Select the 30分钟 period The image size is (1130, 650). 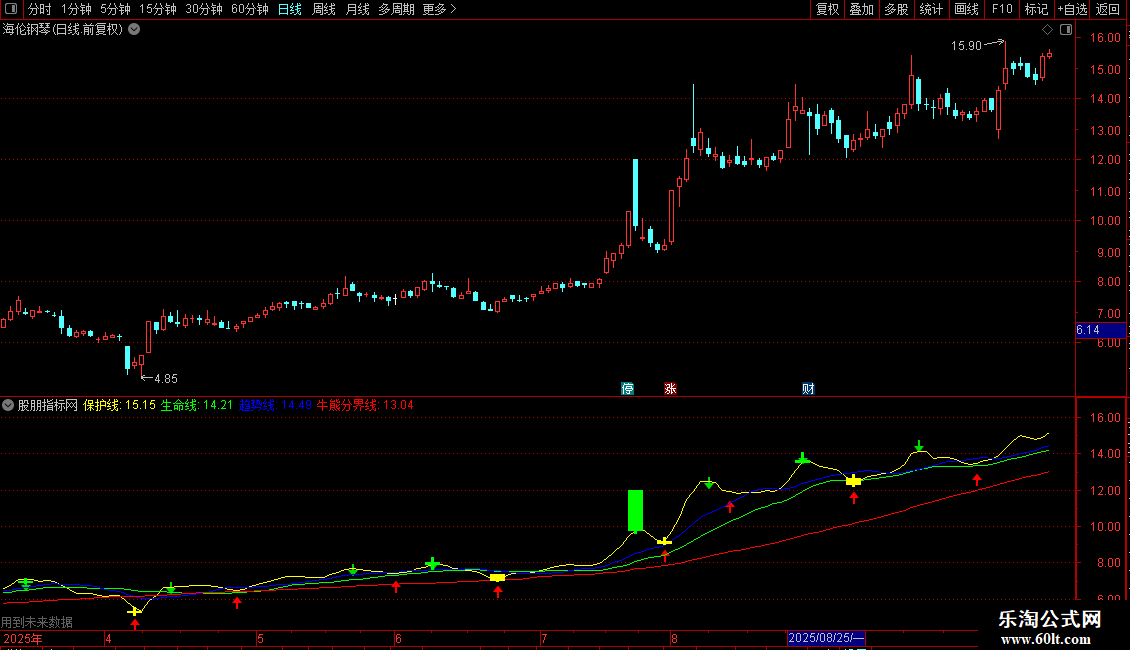click(204, 9)
